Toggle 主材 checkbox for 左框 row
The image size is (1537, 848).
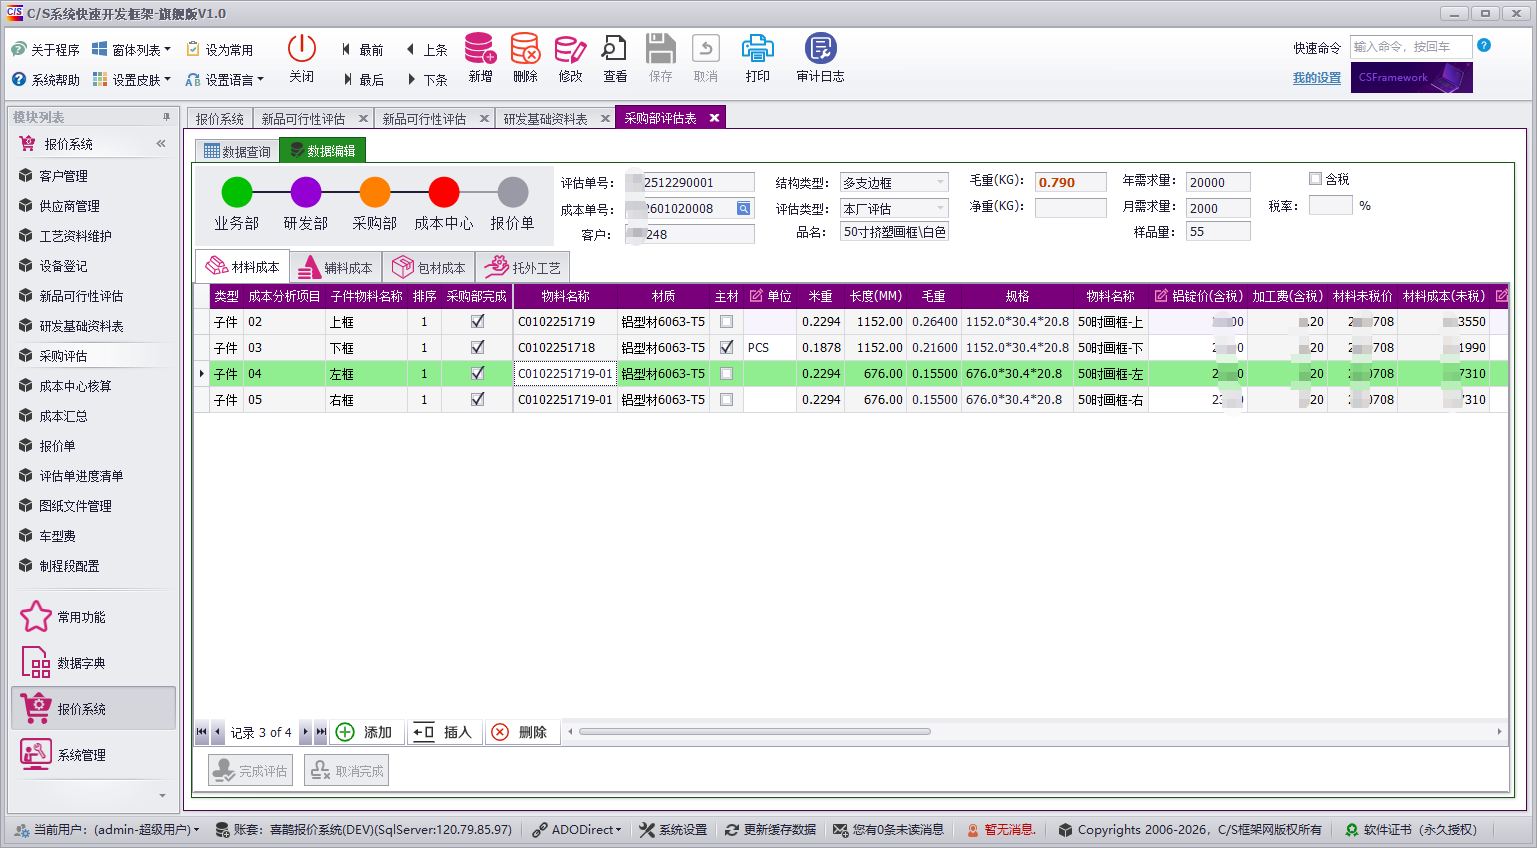click(727, 374)
